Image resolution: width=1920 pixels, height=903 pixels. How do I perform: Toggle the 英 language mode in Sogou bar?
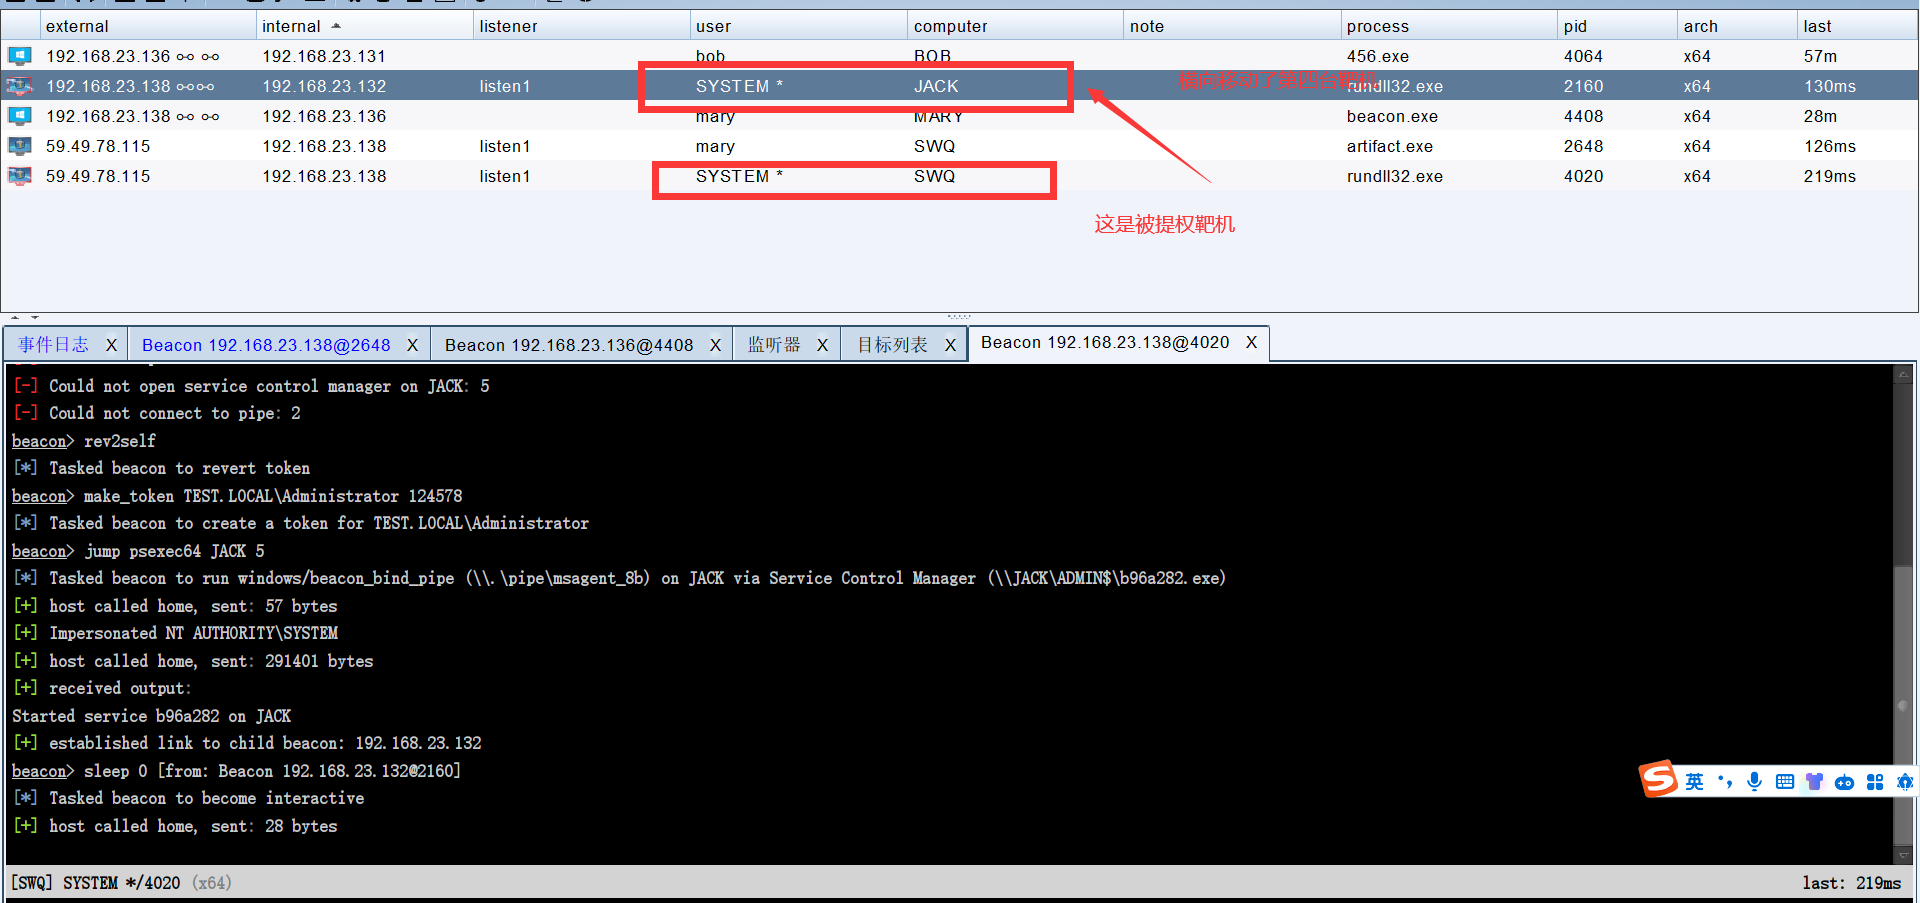point(1694,782)
